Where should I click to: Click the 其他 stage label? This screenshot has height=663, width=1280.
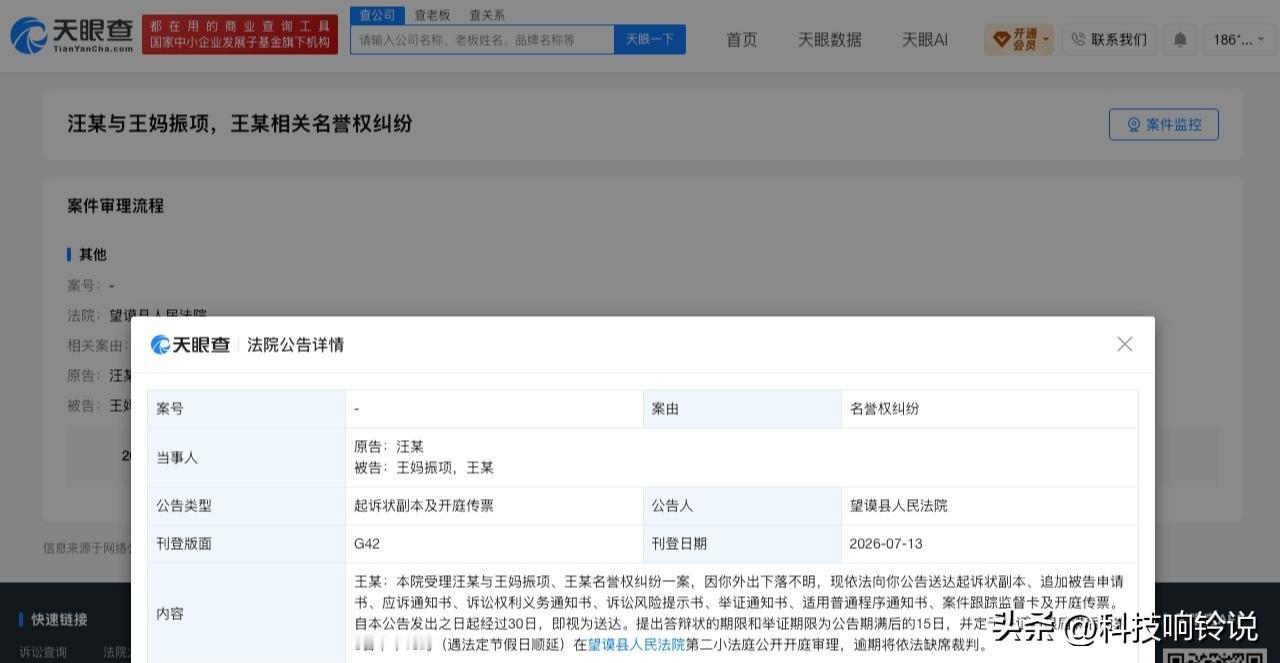point(92,255)
